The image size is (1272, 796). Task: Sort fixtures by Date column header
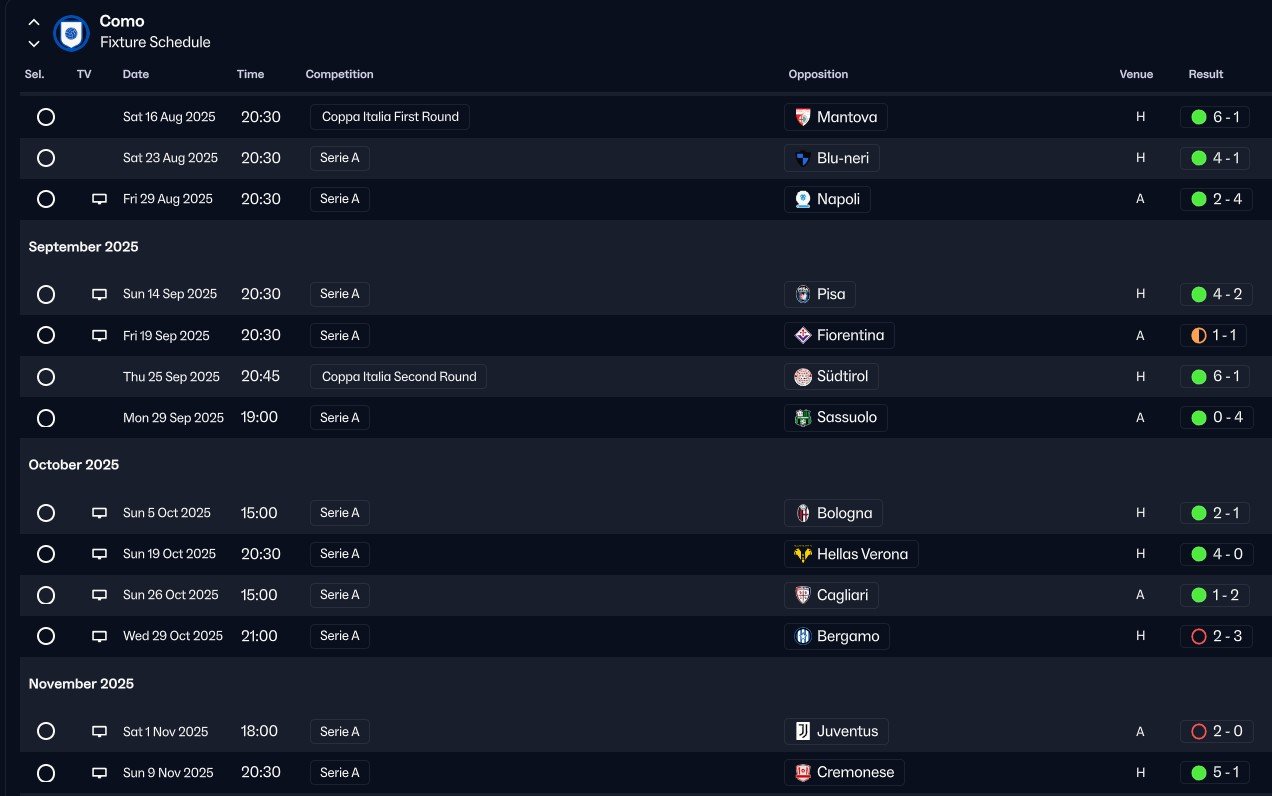pos(136,74)
